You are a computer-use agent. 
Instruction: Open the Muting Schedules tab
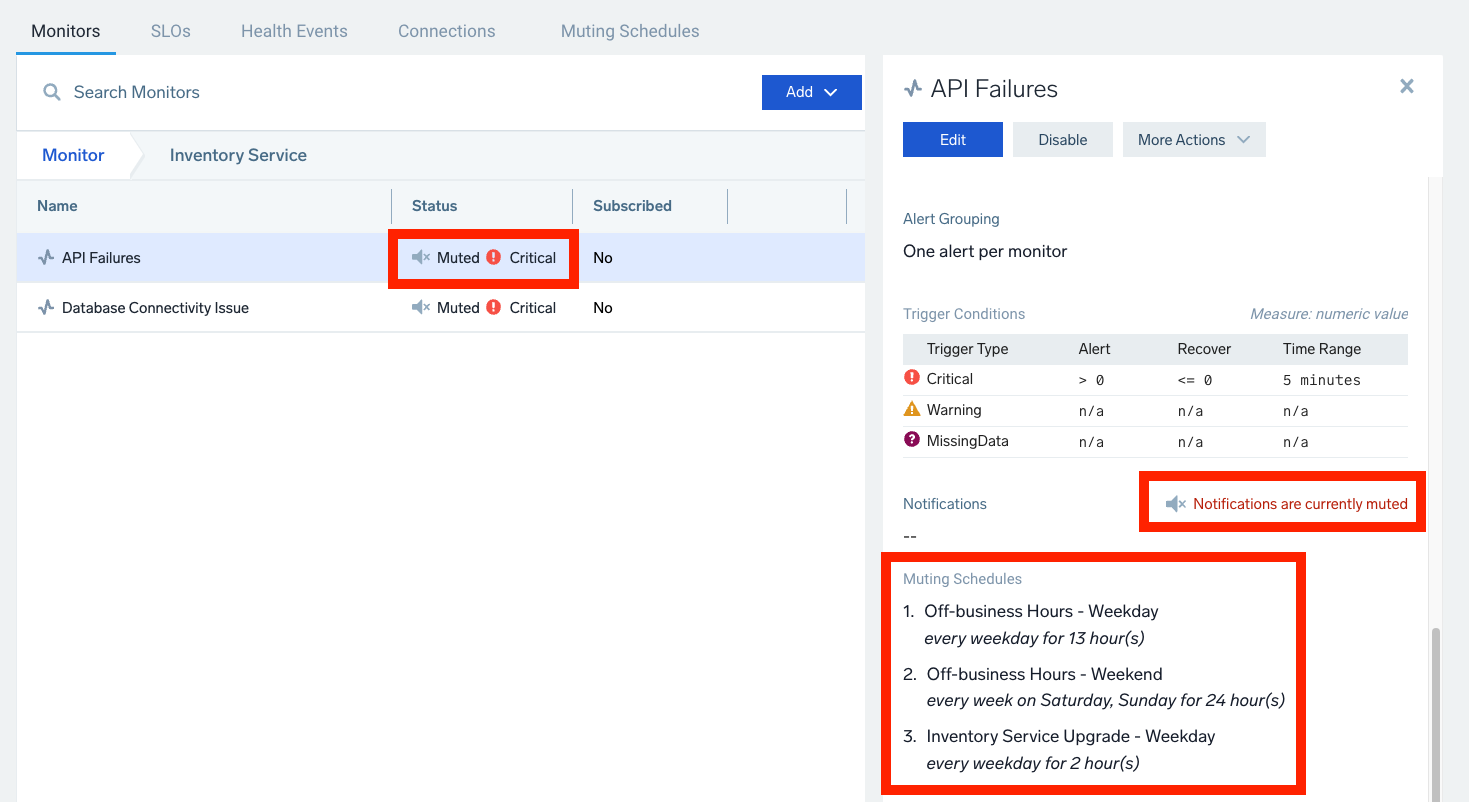[629, 31]
